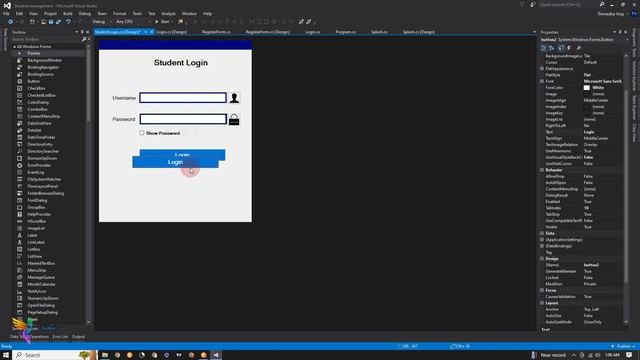Click the Save toolbar icon
Viewport: 640px width, 360px height.
pyautogui.click(x=51, y=22)
